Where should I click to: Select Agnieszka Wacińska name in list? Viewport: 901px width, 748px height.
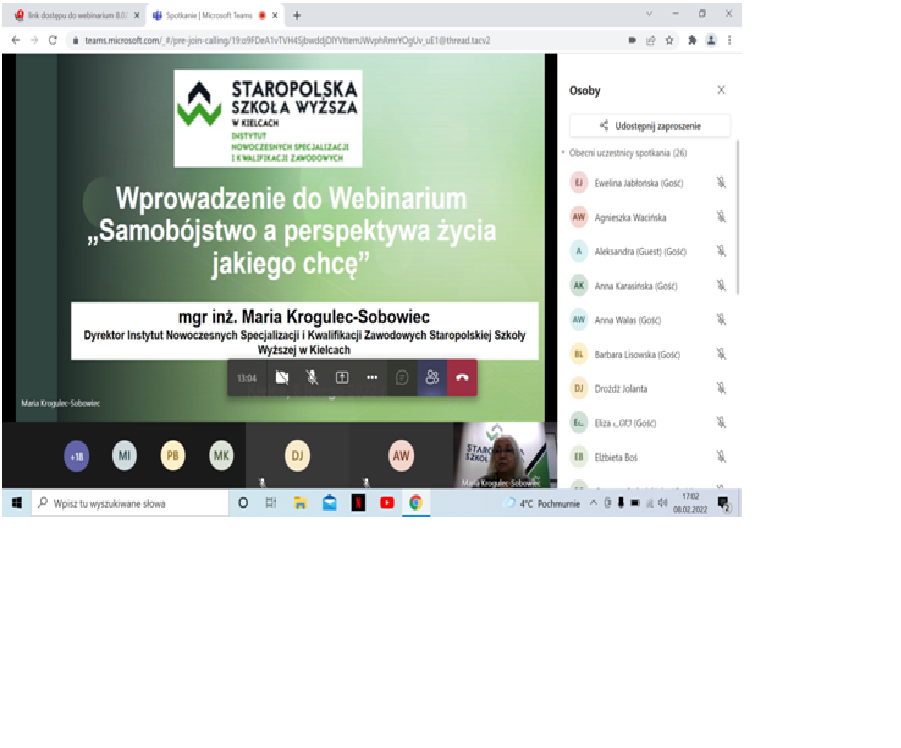(630, 217)
